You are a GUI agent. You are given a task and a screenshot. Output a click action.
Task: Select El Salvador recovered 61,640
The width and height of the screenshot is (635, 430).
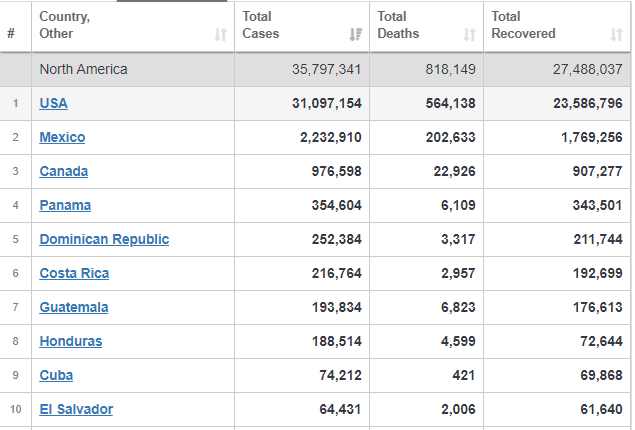pyautogui.click(x=601, y=409)
